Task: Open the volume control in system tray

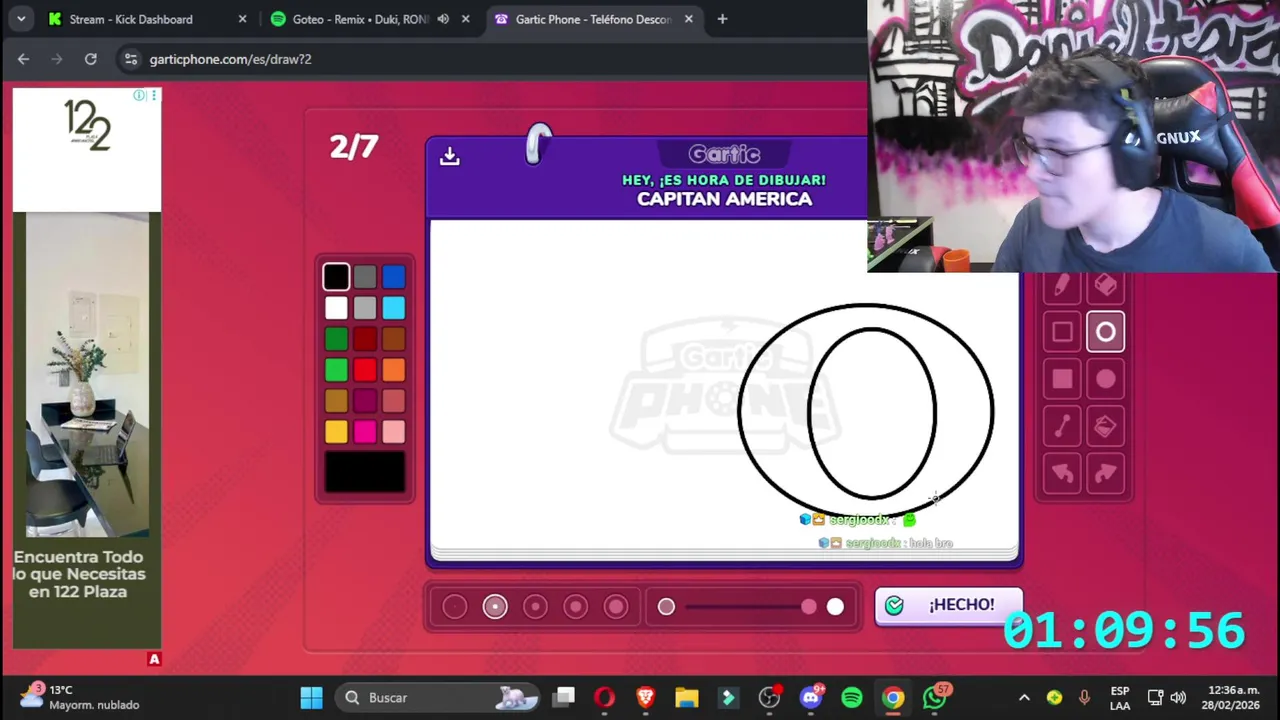Action: click(1178, 698)
